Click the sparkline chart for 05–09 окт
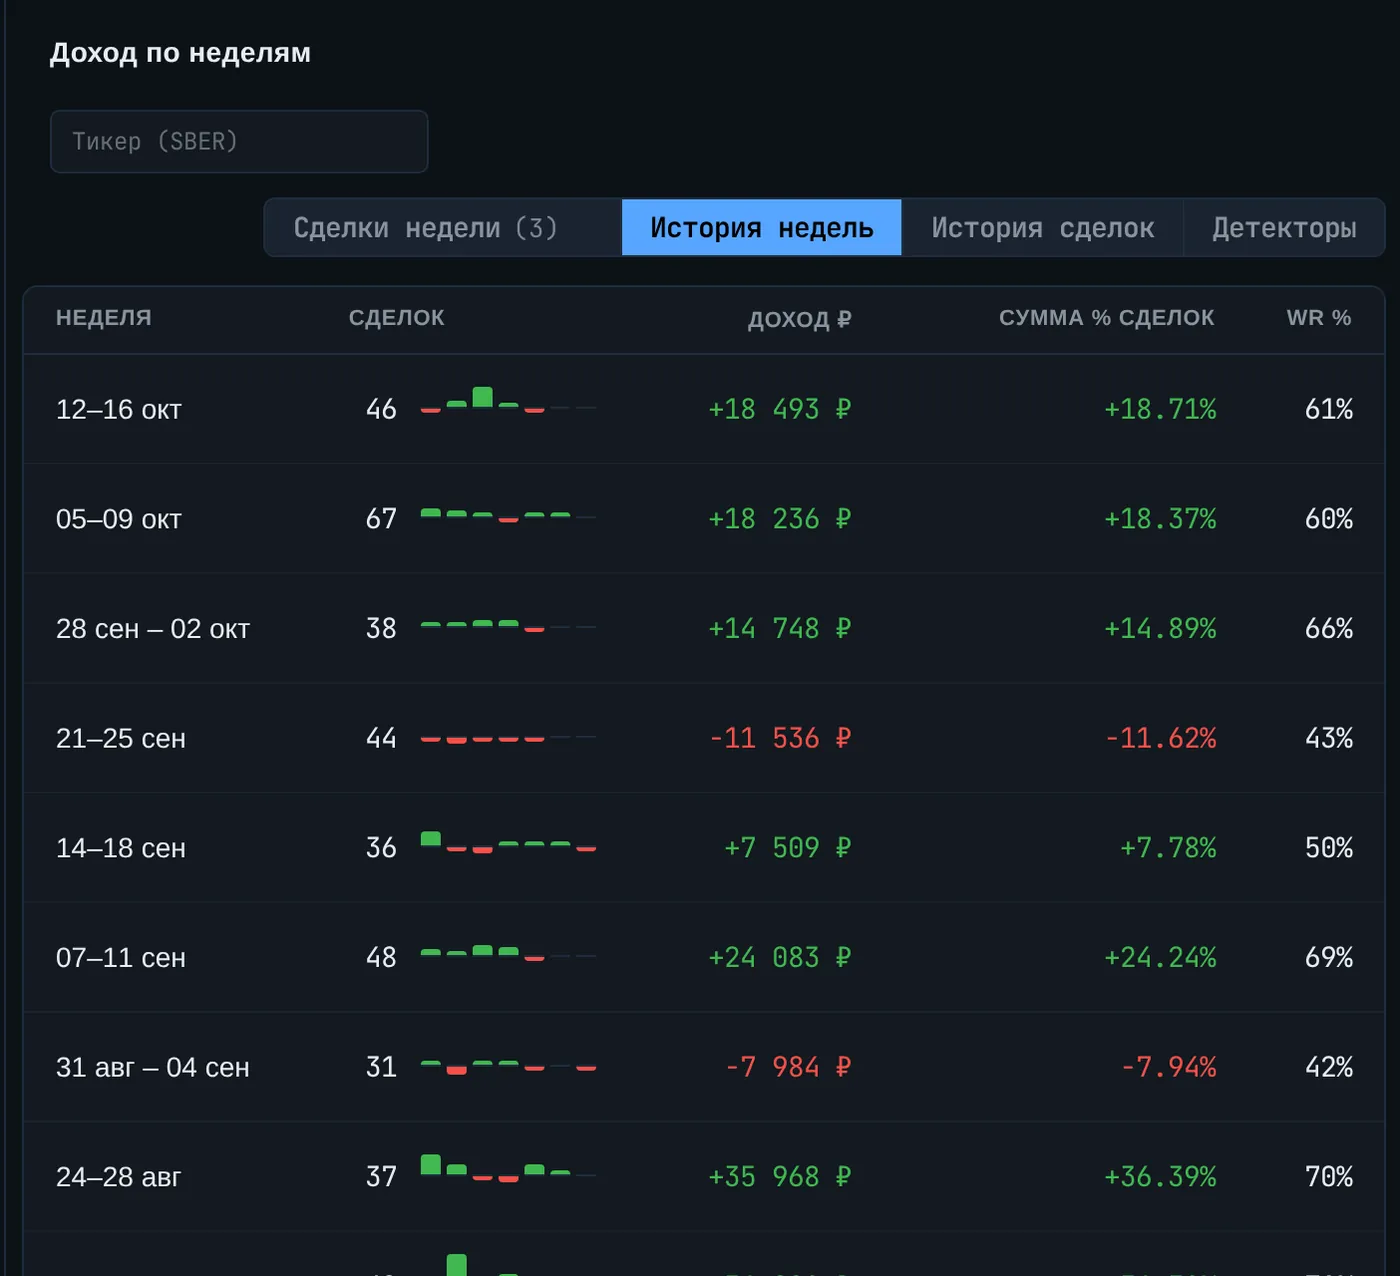1400x1276 pixels. (x=508, y=516)
